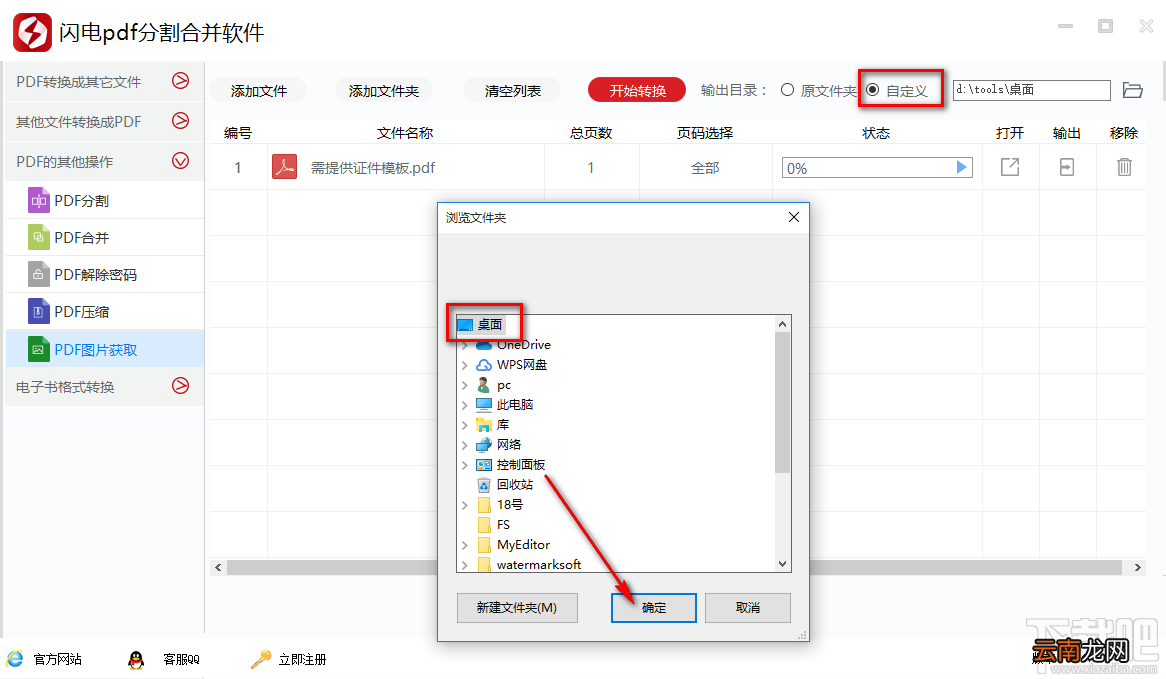Click 全部 page selection for row 1
Image resolution: width=1166 pixels, height=679 pixels.
pyautogui.click(x=705, y=168)
